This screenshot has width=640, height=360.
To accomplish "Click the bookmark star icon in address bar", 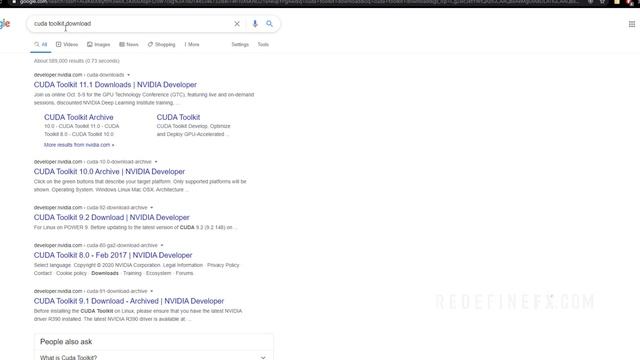I will tap(602, 2).
